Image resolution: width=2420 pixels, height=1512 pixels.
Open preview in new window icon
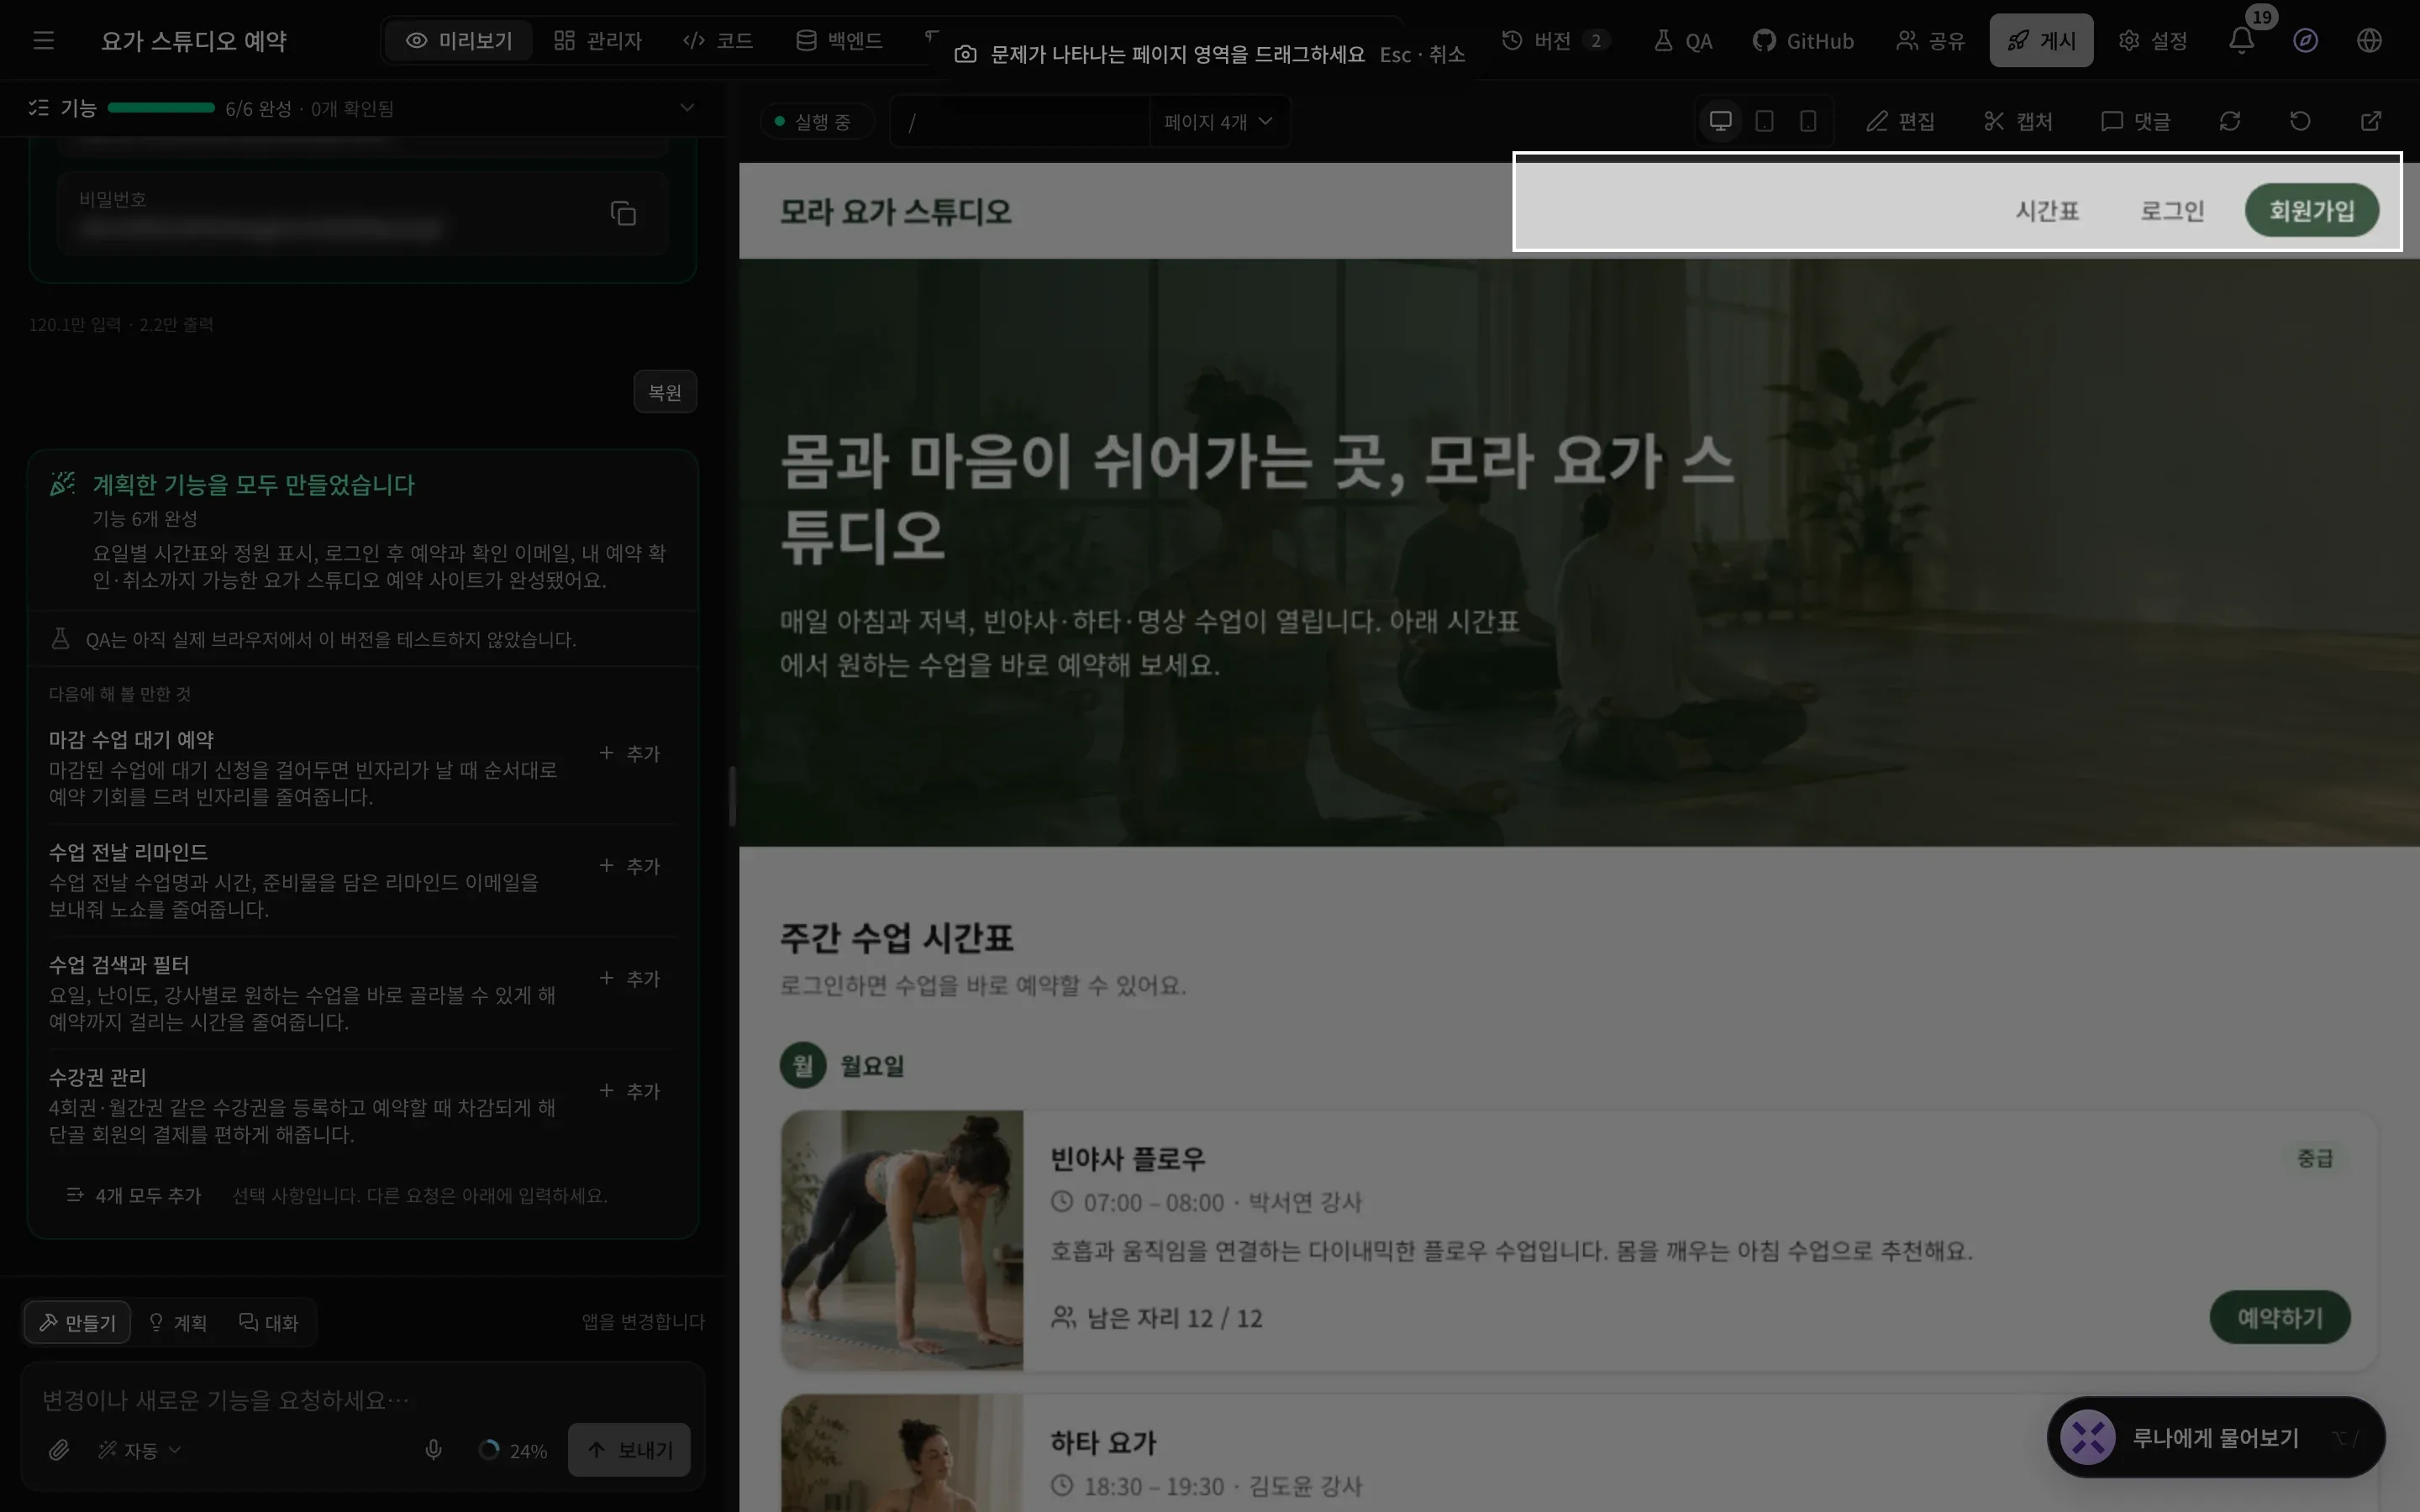(2371, 121)
